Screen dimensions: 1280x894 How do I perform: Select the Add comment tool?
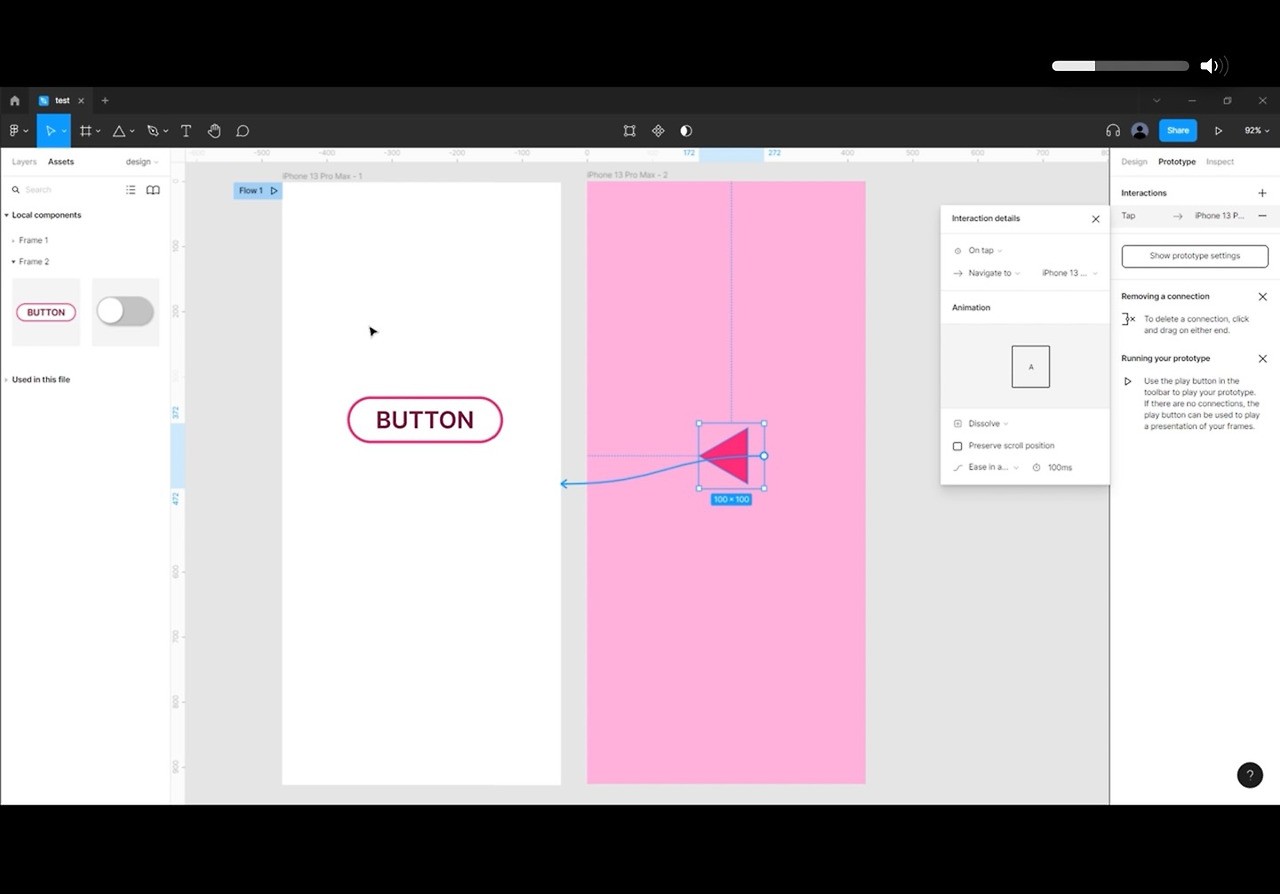(242, 131)
